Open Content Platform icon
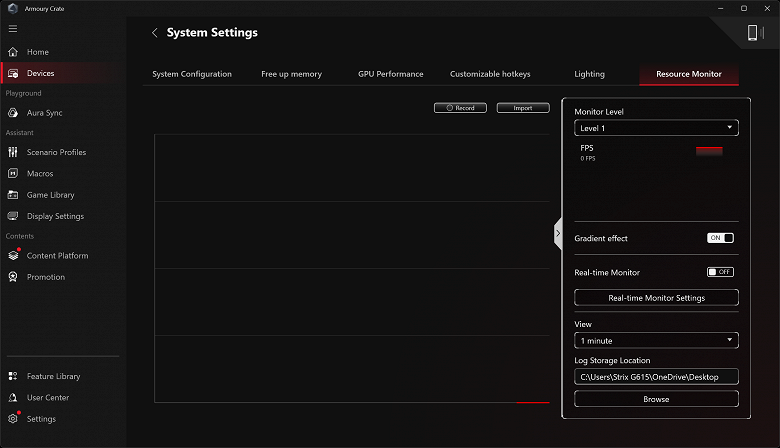780x448 pixels. click(13, 256)
